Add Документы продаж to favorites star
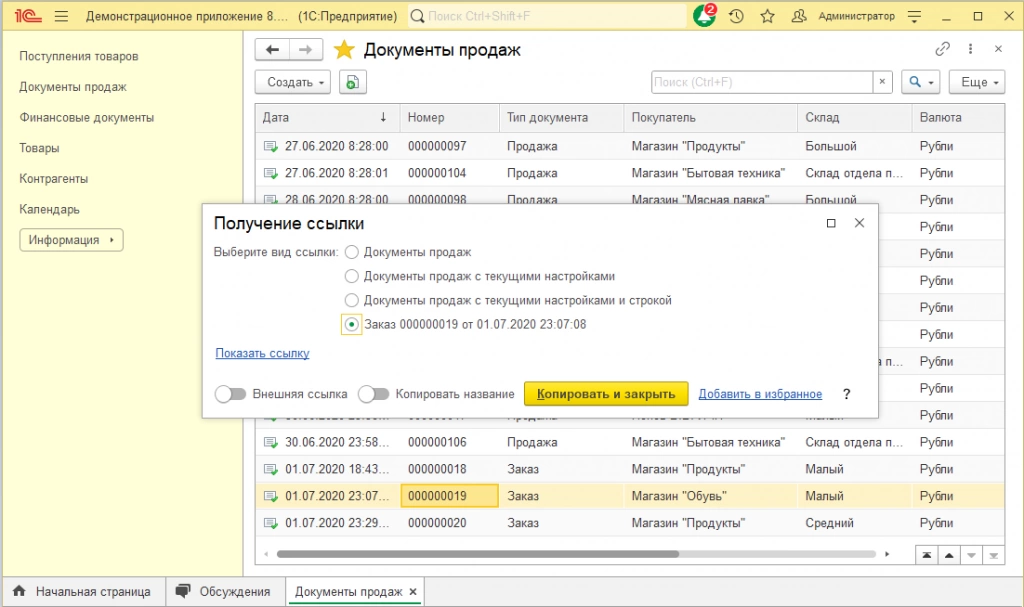The width and height of the screenshot is (1024, 607). point(344,50)
